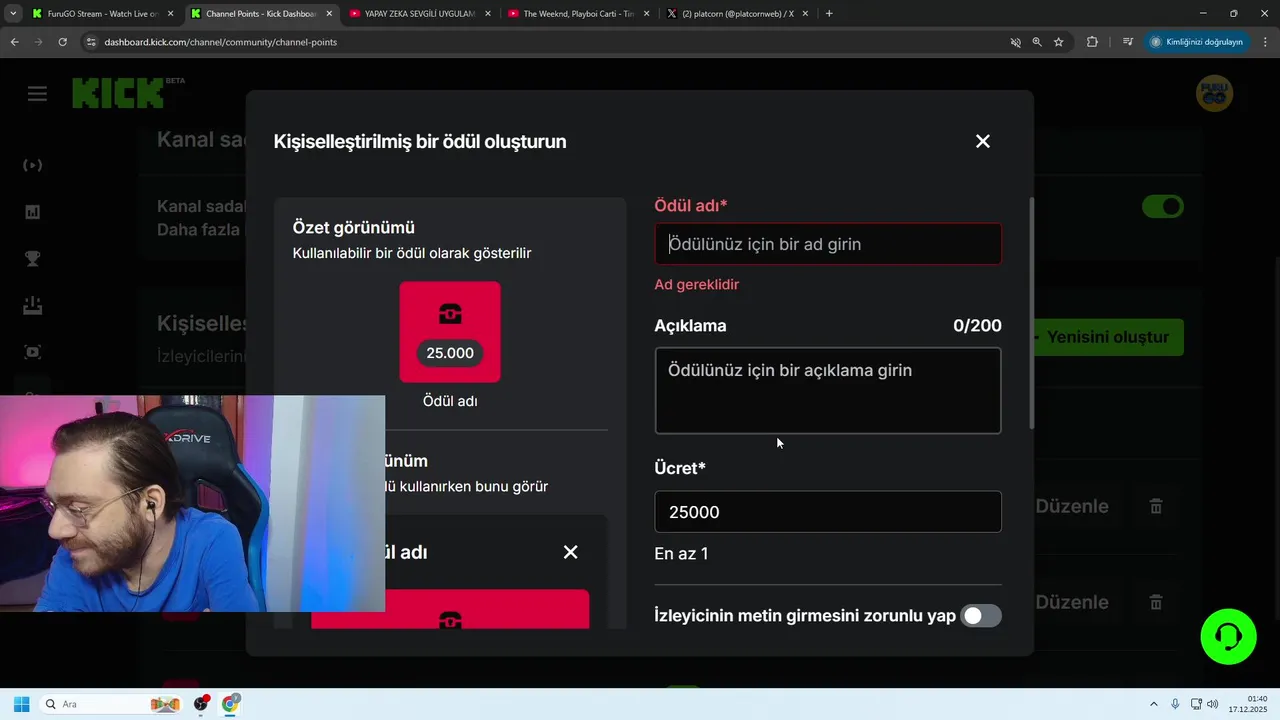Image resolution: width=1280 pixels, height=720 pixels.
Task: Click the Yenisini oluştur button
Action: click(1108, 337)
